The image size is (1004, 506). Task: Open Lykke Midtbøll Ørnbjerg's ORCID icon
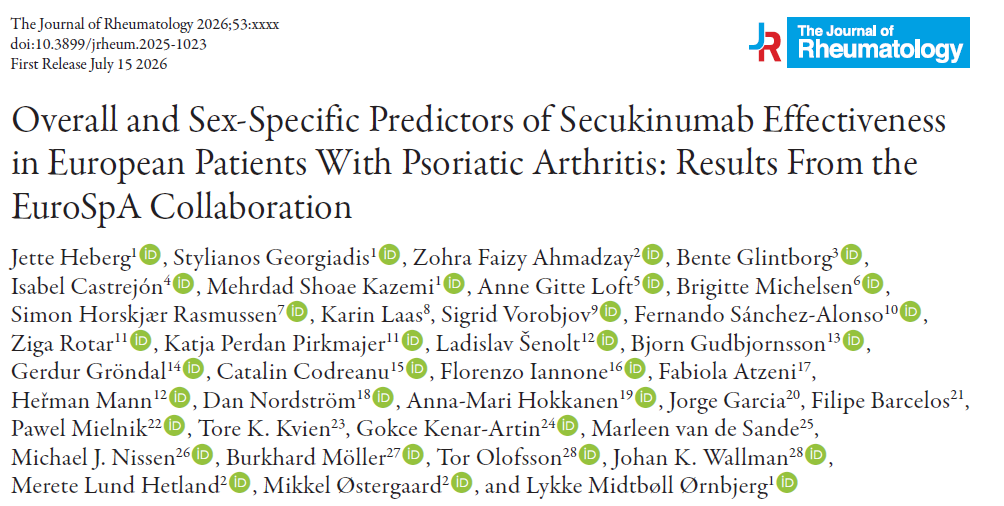click(x=787, y=483)
